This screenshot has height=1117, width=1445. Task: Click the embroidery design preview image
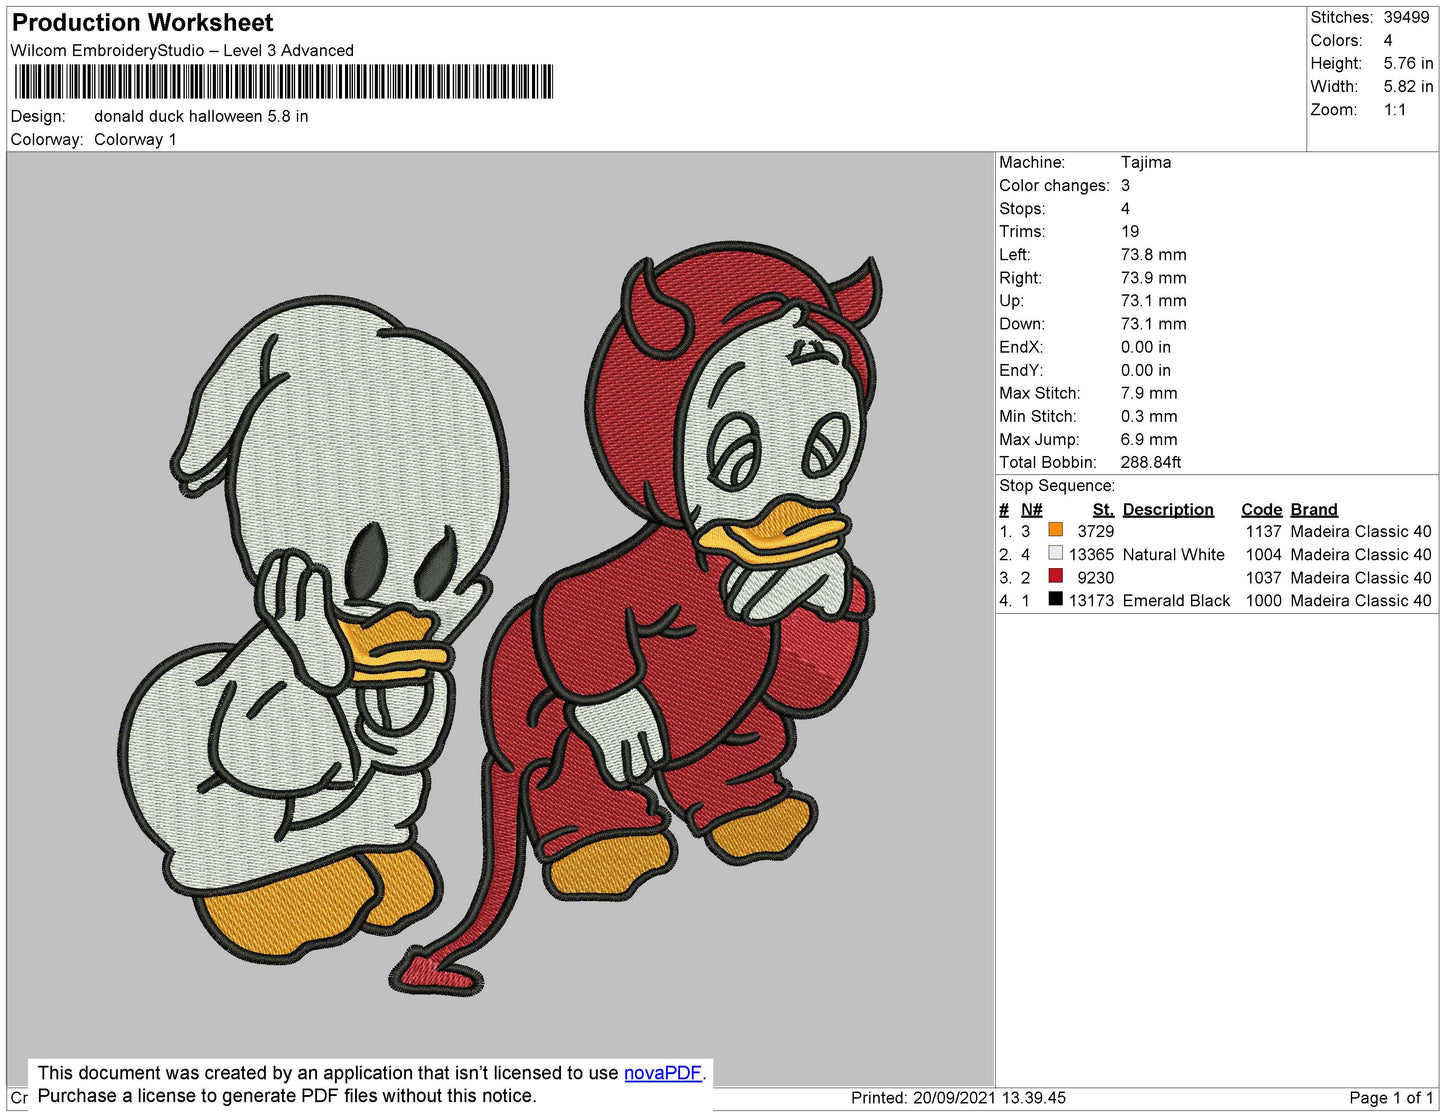[500, 618]
